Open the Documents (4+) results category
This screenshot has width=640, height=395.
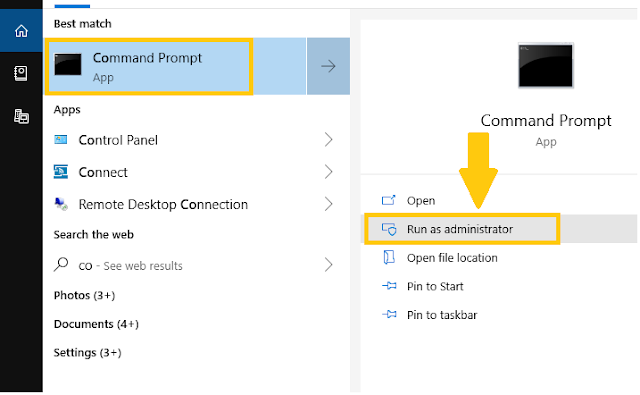[x=96, y=324]
